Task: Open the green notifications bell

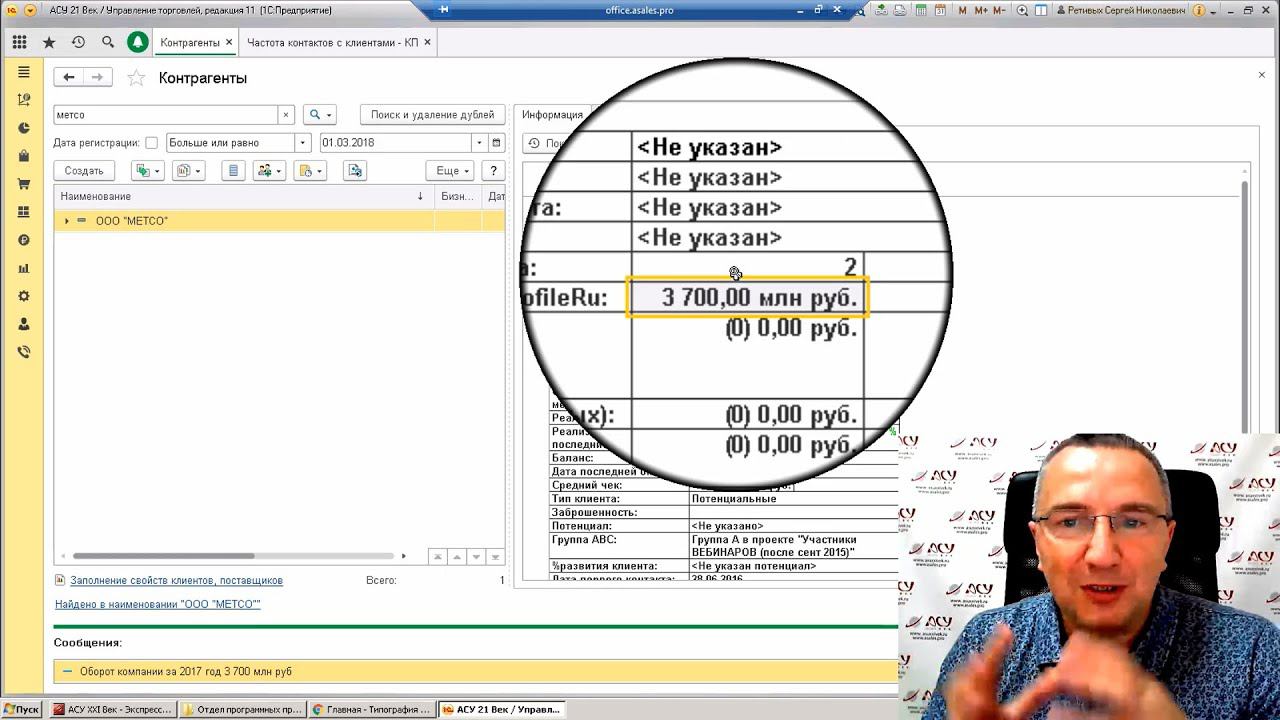Action: click(x=137, y=42)
